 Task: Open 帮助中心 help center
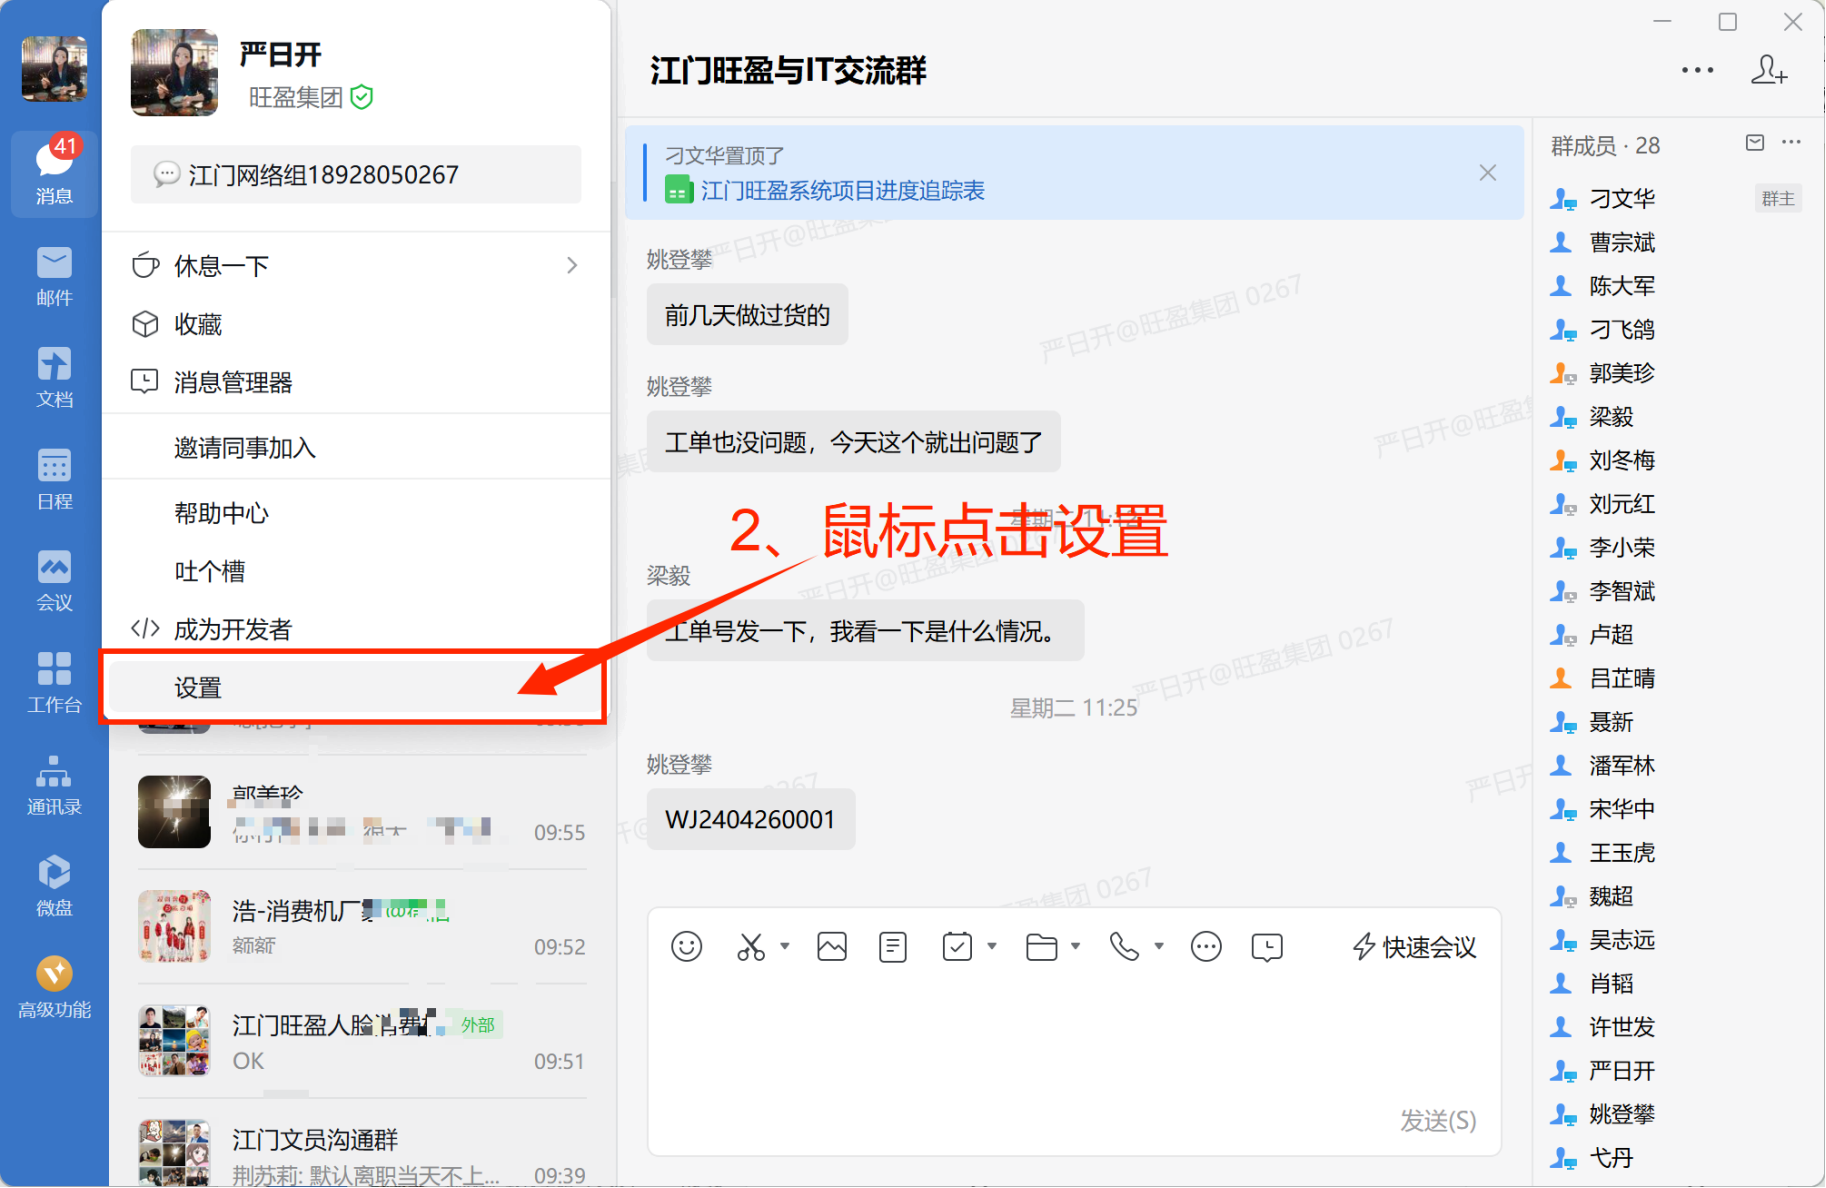click(x=356, y=513)
